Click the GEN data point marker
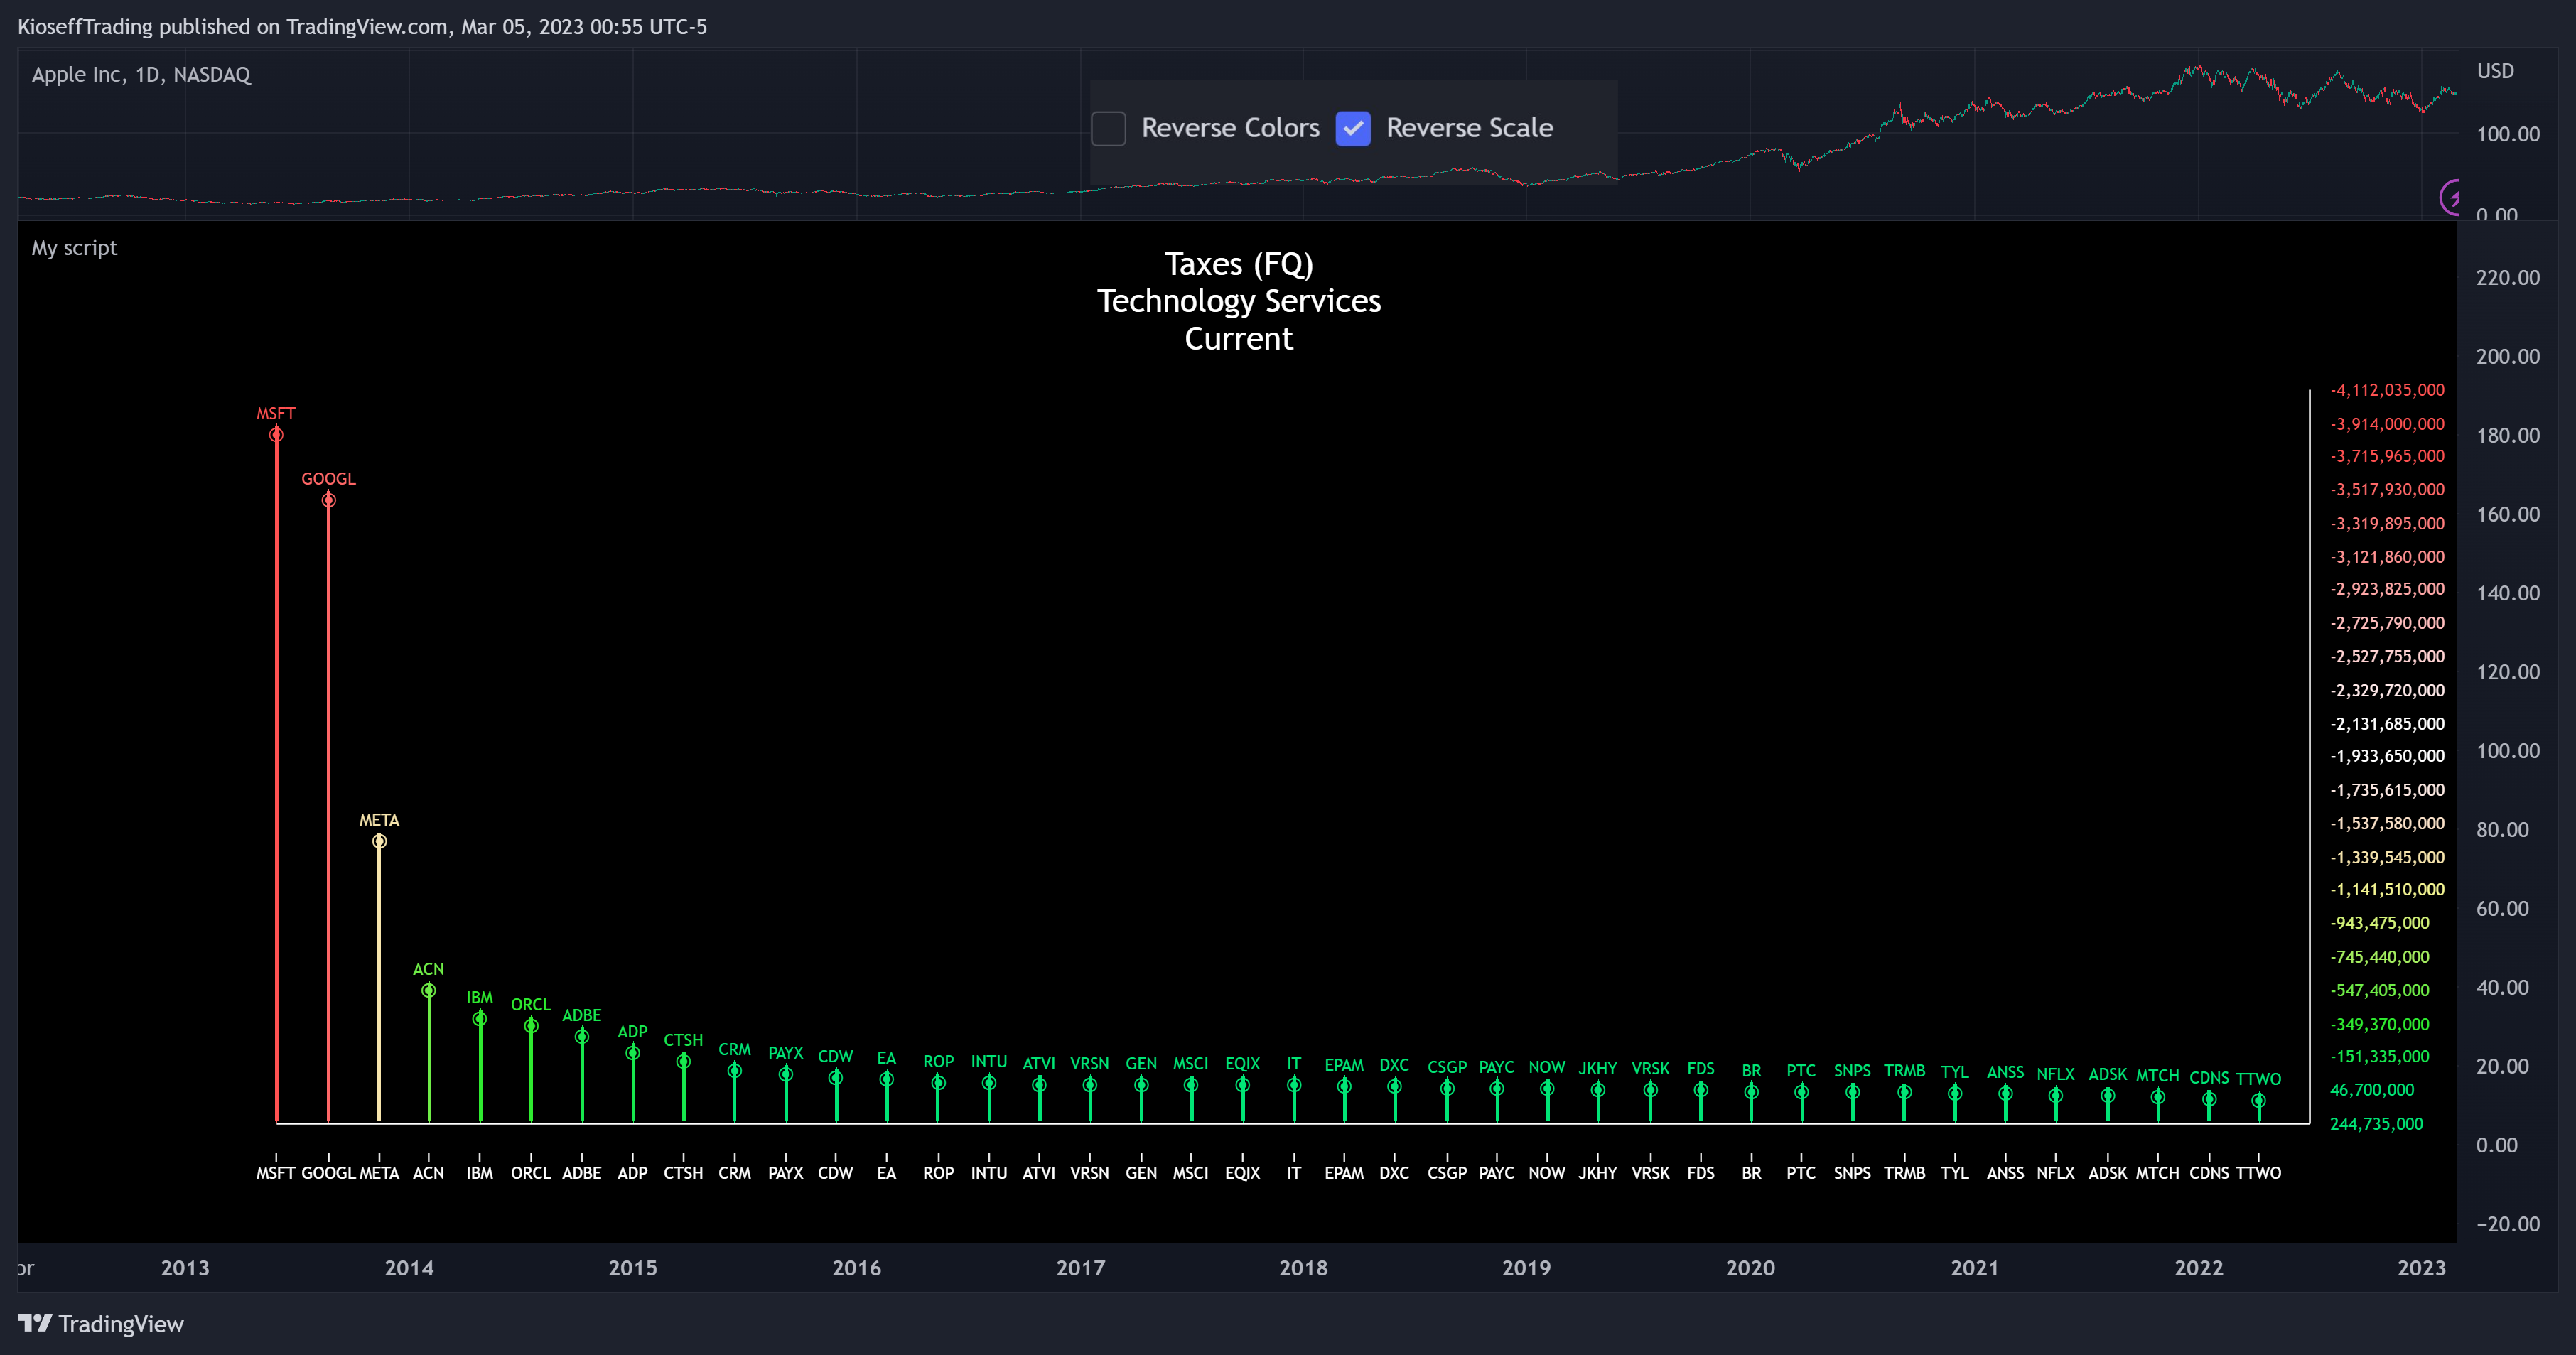Screen dimensions: 2576x1355 (x=1141, y=1085)
